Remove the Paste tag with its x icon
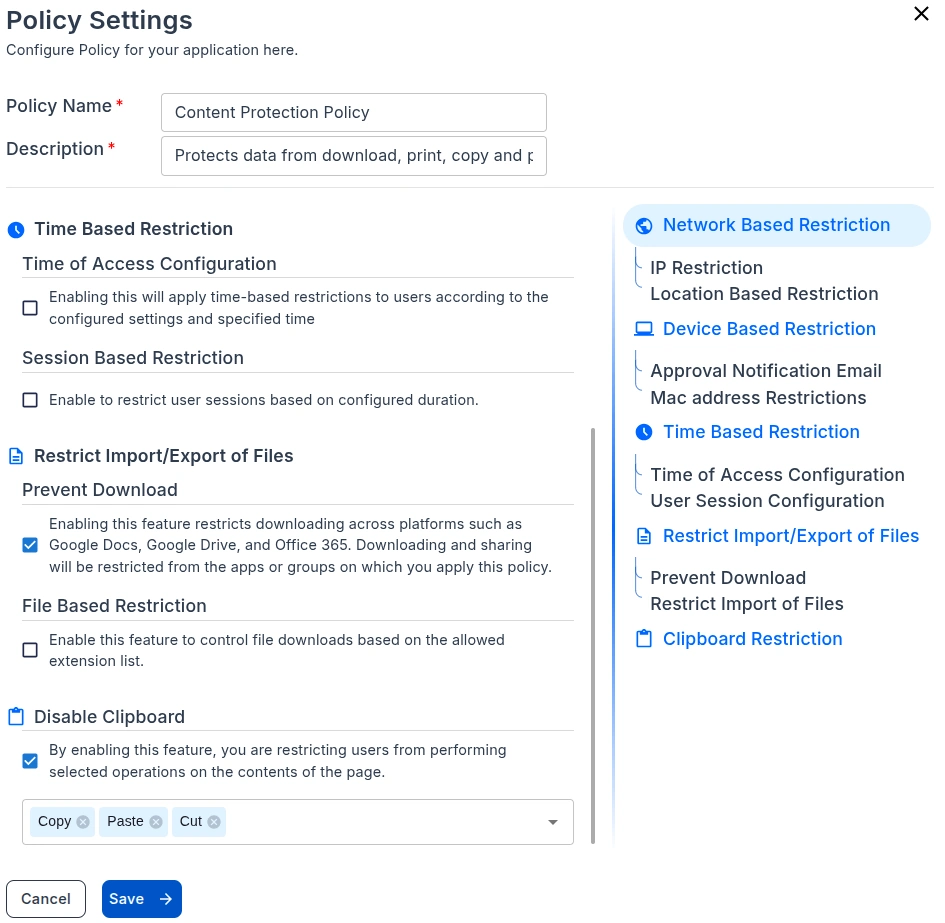Viewport: 945px width, 923px height. pyautogui.click(x=156, y=822)
